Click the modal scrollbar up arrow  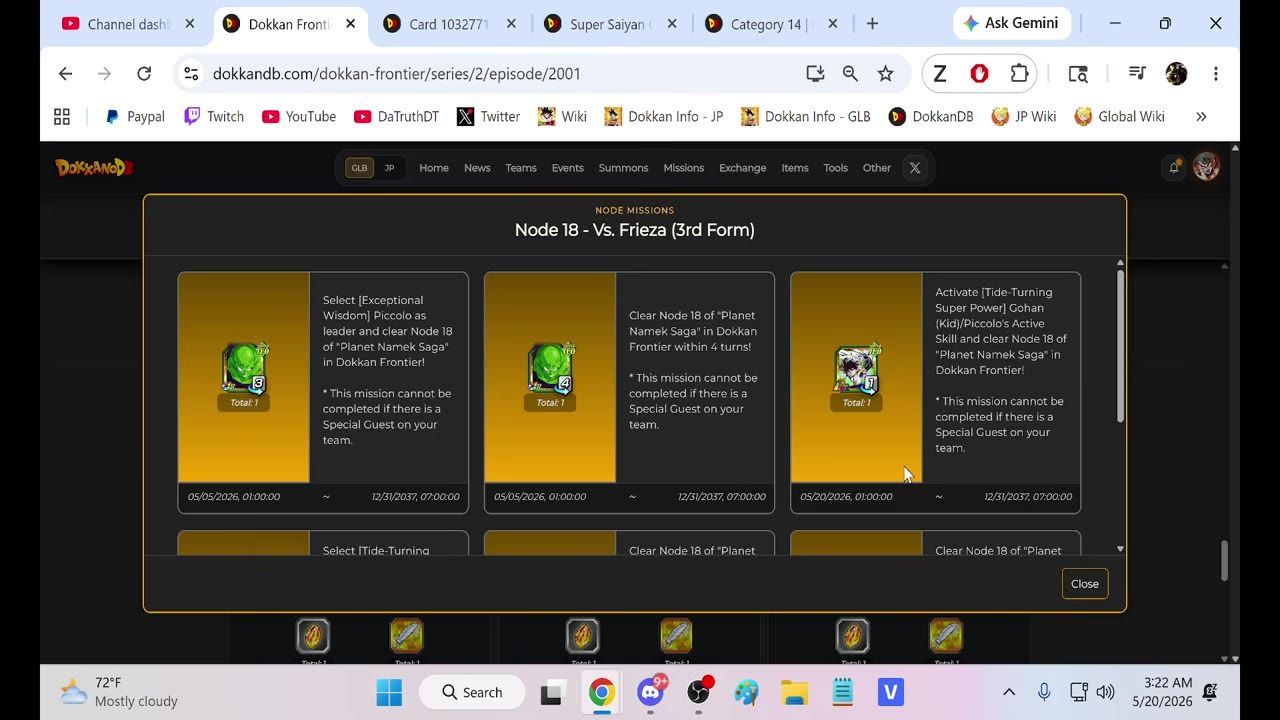tap(1120, 263)
